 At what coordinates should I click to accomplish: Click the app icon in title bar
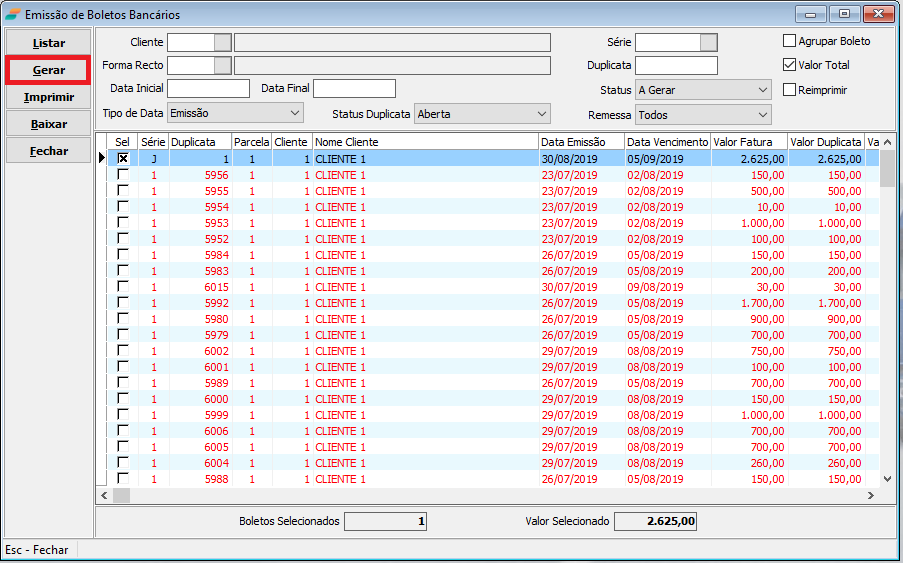pos(12,13)
